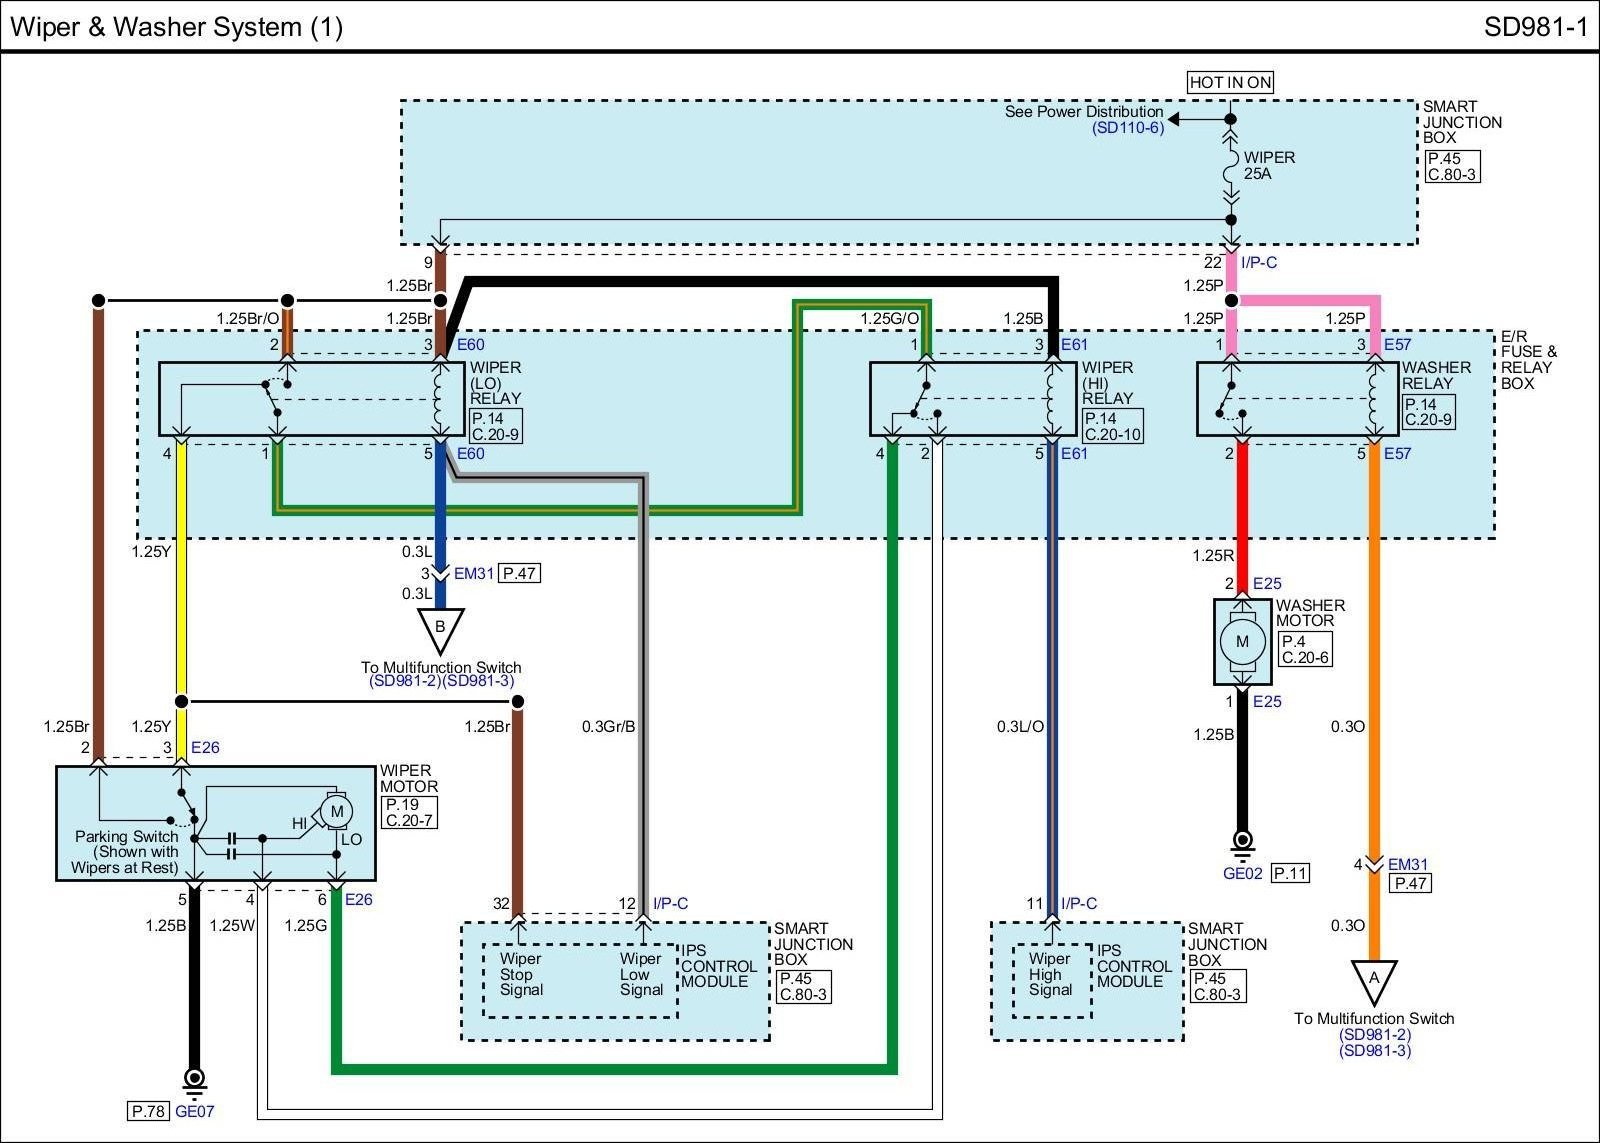1600x1143 pixels.
Task: Select the GE02 ground symbol
Action: coord(1242,844)
